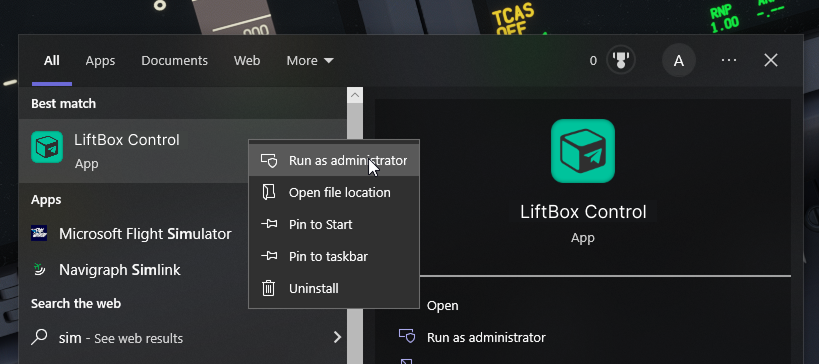This screenshot has width=819, height=364.
Task: Expand the More filter dropdown
Action: pos(310,61)
